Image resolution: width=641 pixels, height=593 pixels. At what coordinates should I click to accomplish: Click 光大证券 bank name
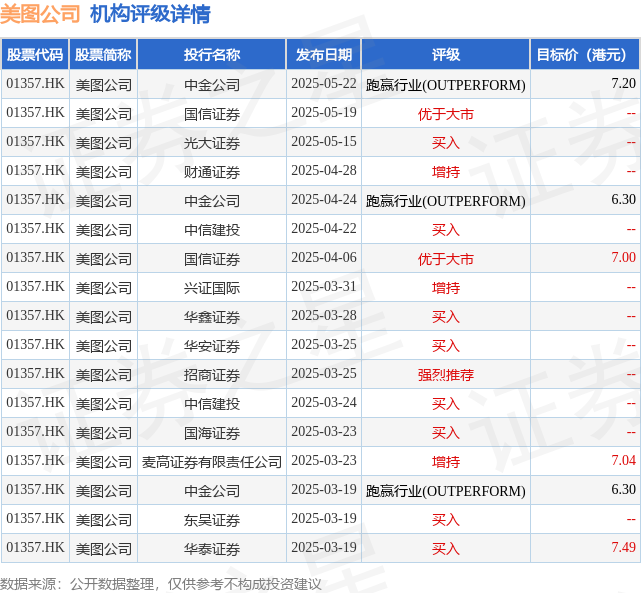click(x=212, y=143)
